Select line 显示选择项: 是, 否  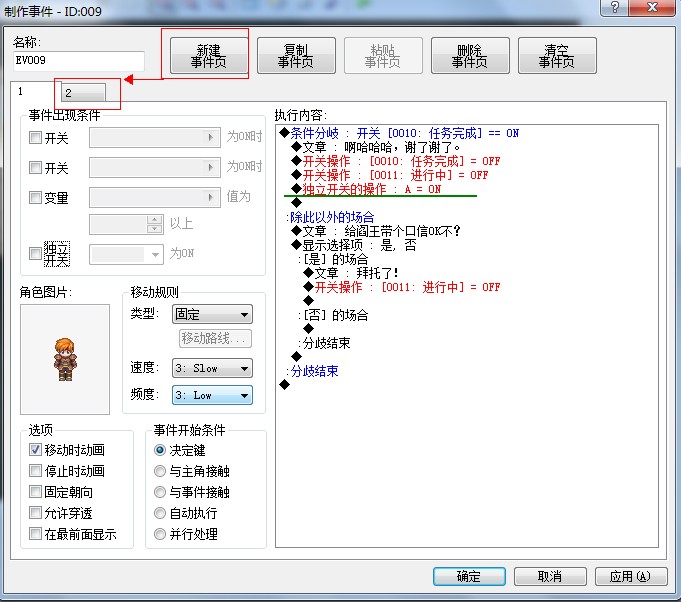(354, 245)
